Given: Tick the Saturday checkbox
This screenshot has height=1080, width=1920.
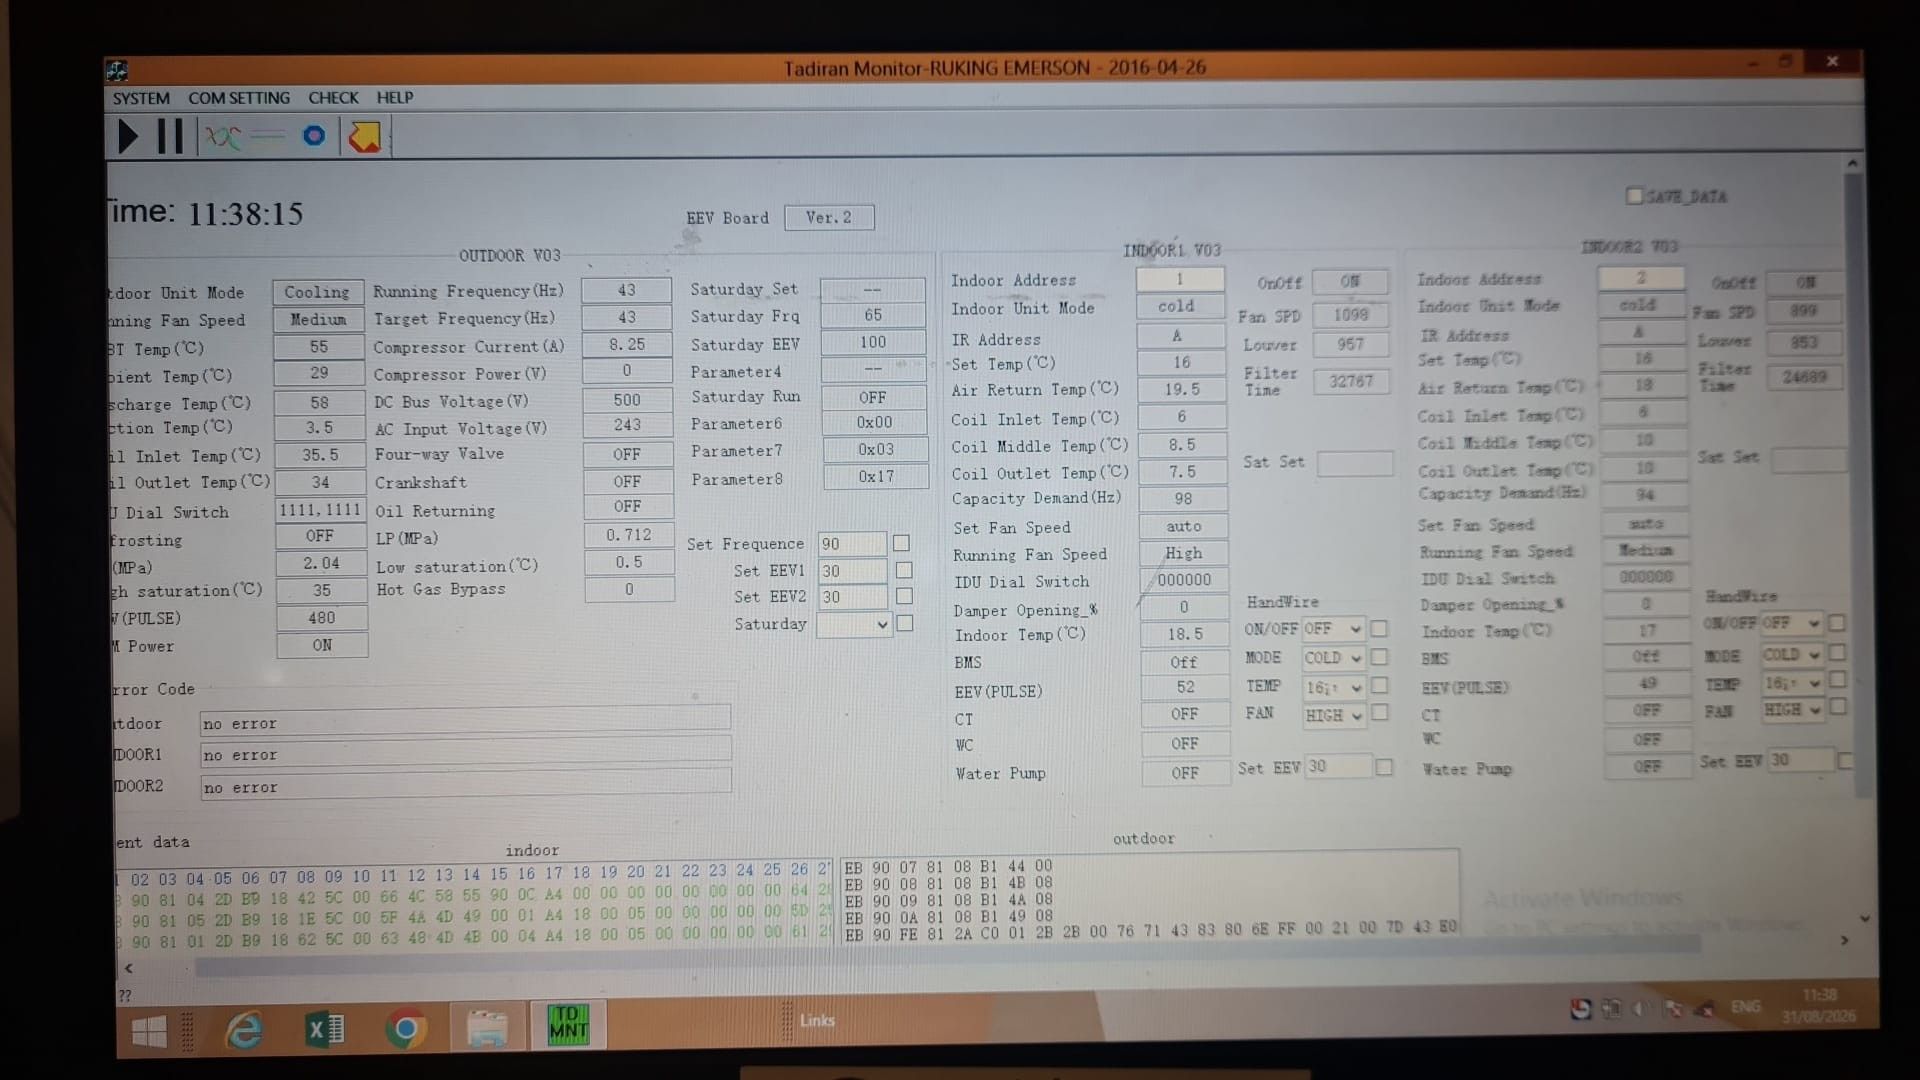Looking at the screenshot, I should (x=905, y=623).
